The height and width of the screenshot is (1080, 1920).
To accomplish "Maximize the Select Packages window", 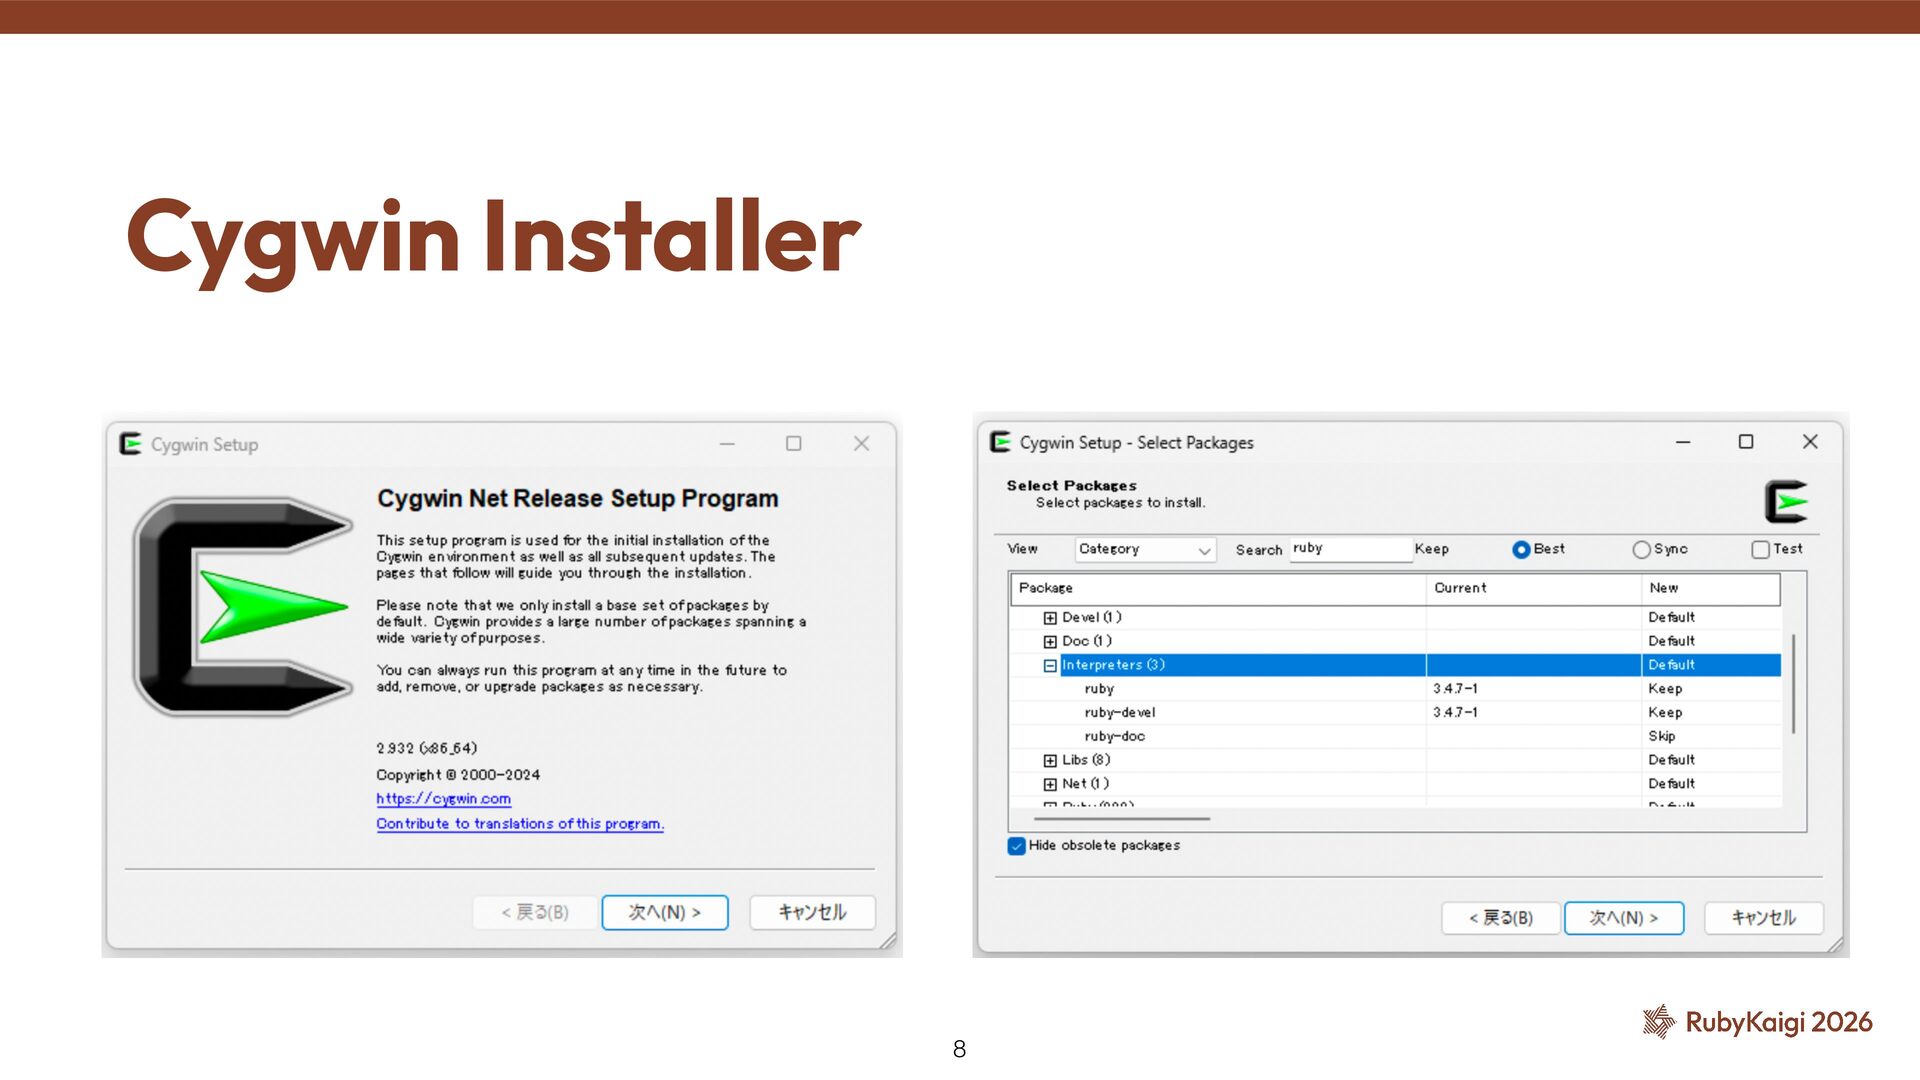I will click(x=1746, y=442).
